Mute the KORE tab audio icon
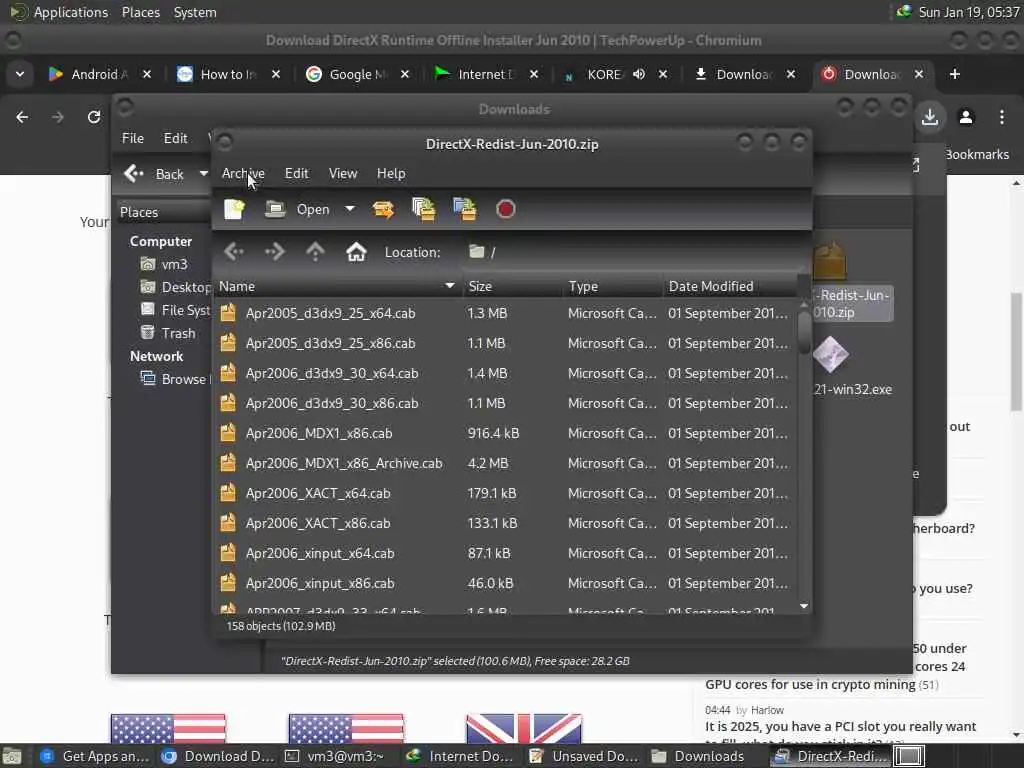The width and height of the screenshot is (1024, 768). coord(639,74)
